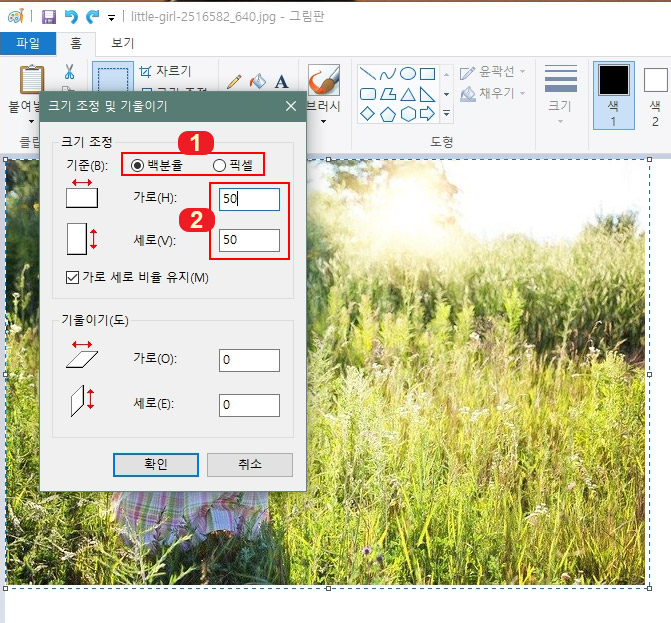Undo the last action with the undo arrow
The image size is (671, 623).
click(x=71, y=17)
